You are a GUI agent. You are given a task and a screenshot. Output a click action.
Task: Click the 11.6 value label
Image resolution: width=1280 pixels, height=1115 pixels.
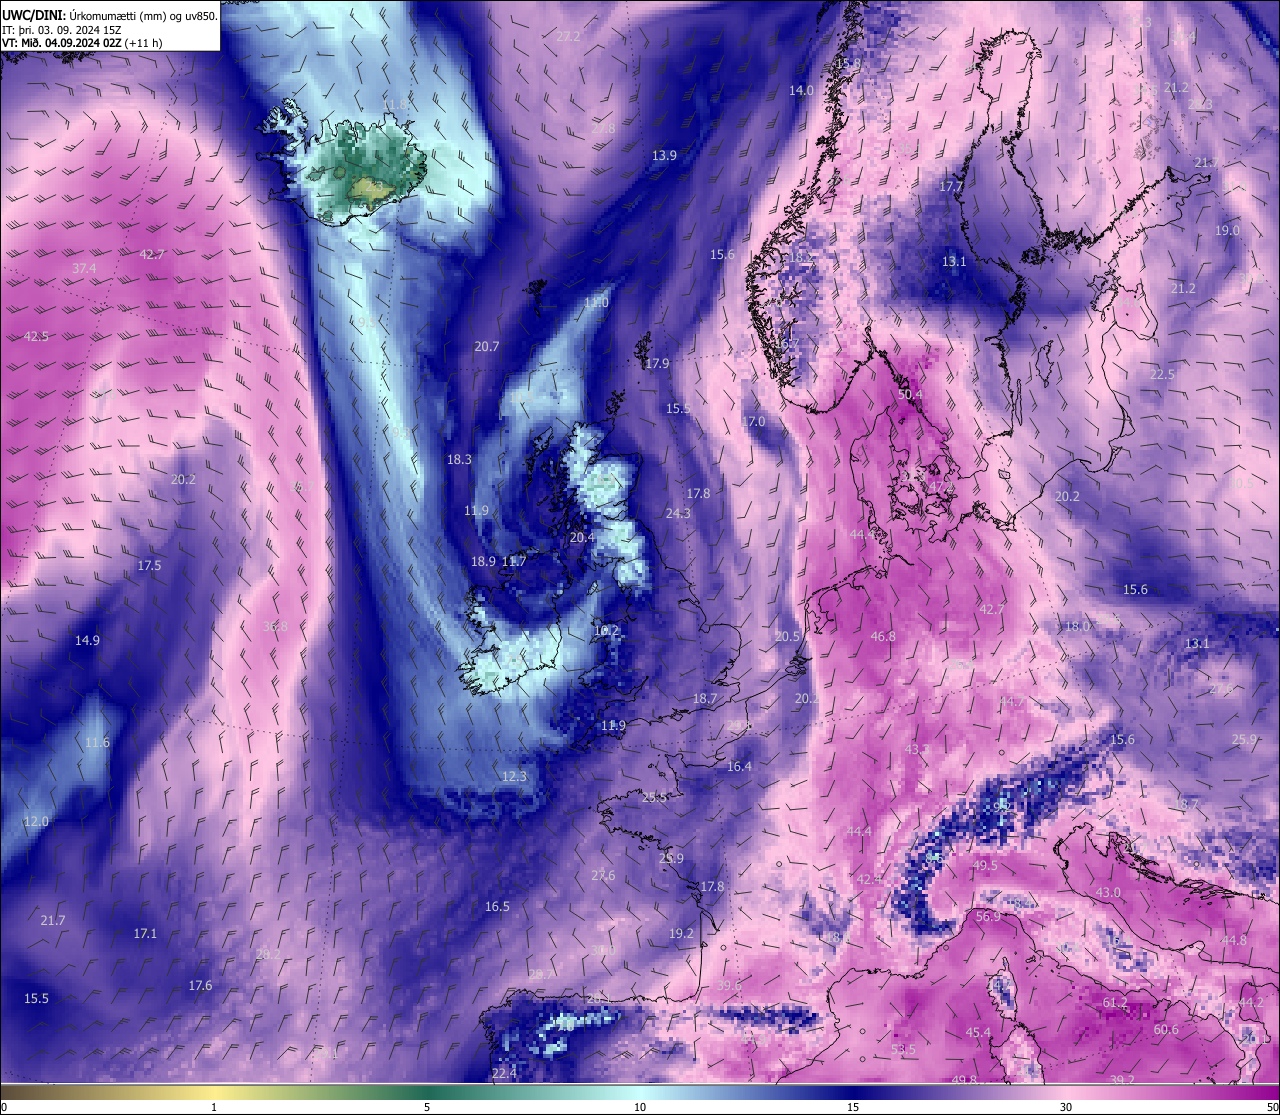click(97, 742)
